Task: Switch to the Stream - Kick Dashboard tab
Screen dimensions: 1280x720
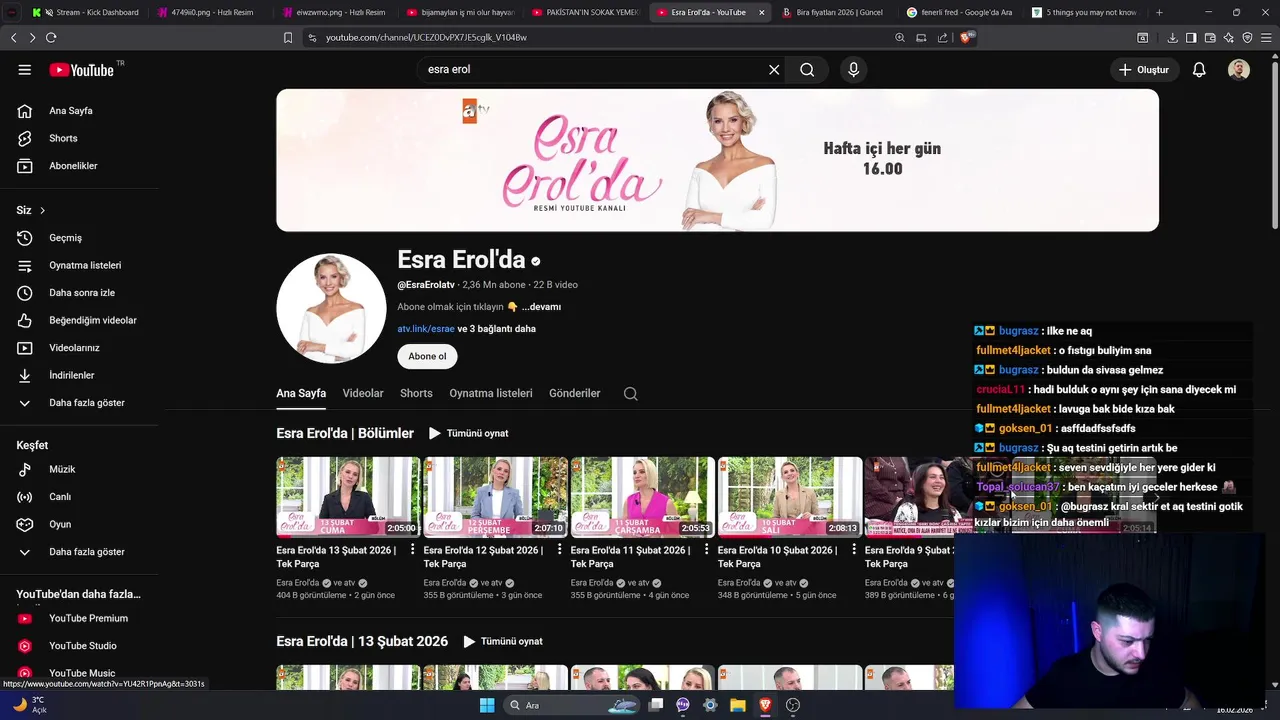Action: click(x=89, y=13)
